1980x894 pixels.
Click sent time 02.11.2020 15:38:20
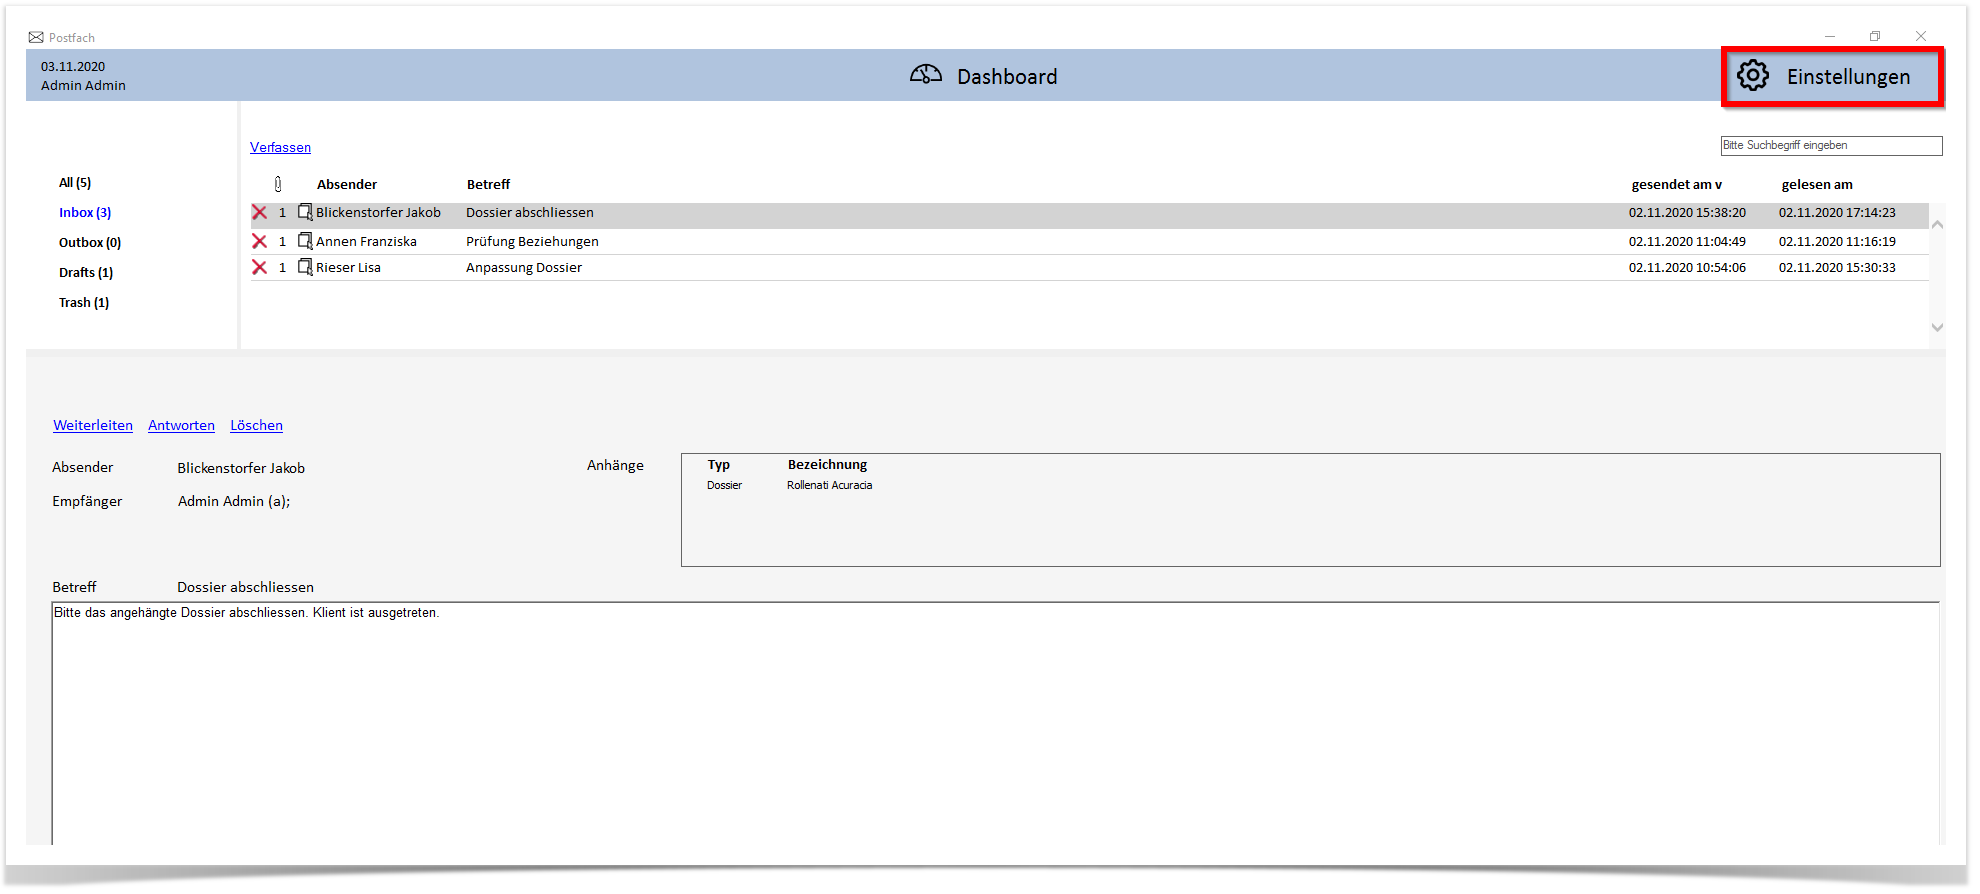pos(1687,213)
